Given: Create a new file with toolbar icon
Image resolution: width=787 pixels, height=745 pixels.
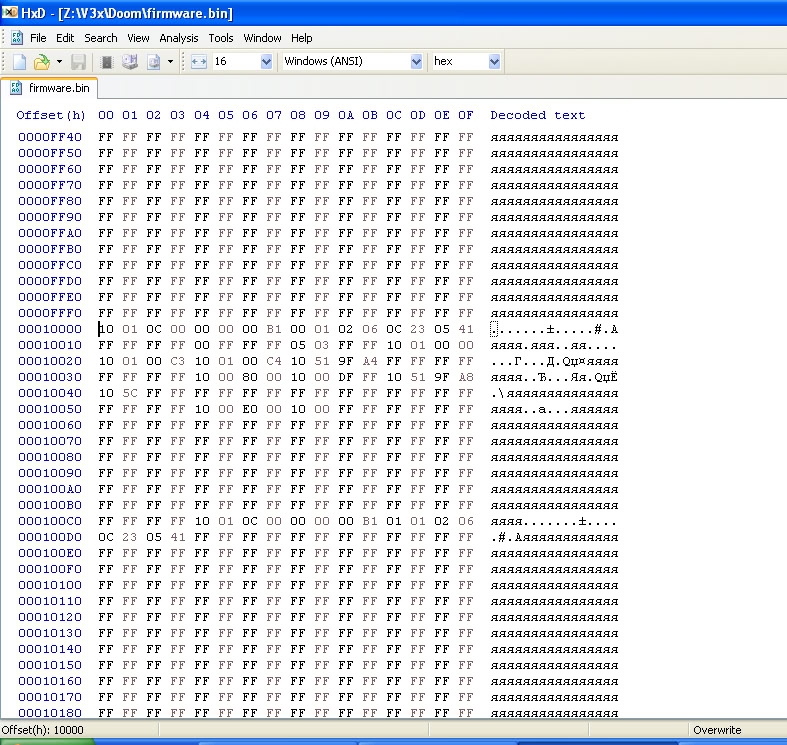Looking at the screenshot, I should click(19, 62).
